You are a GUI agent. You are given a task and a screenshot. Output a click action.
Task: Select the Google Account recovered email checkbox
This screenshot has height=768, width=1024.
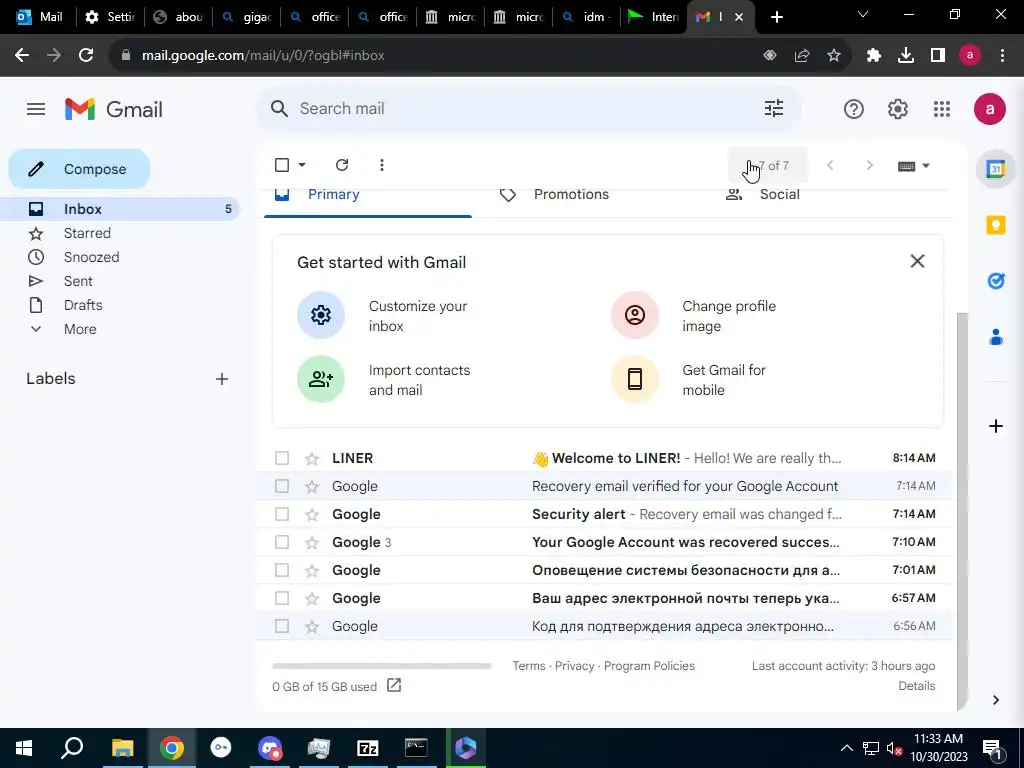tap(282, 543)
